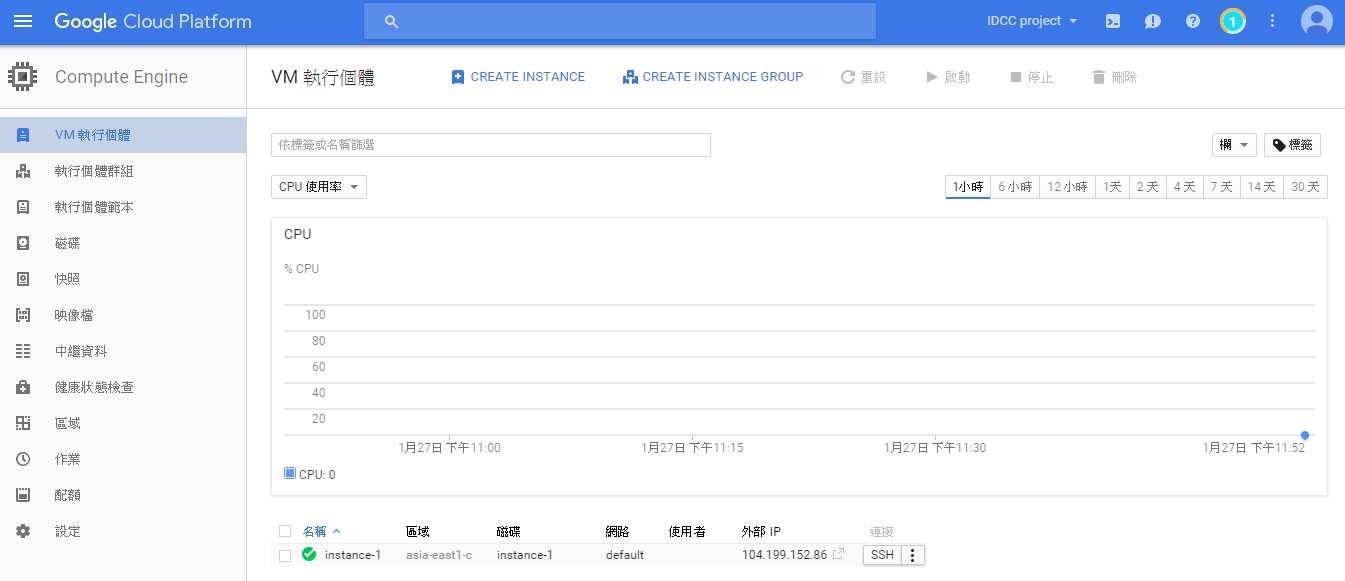This screenshot has width=1345, height=581.
Task: Select the 1天 time range tab
Action: (x=1112, y=187)
